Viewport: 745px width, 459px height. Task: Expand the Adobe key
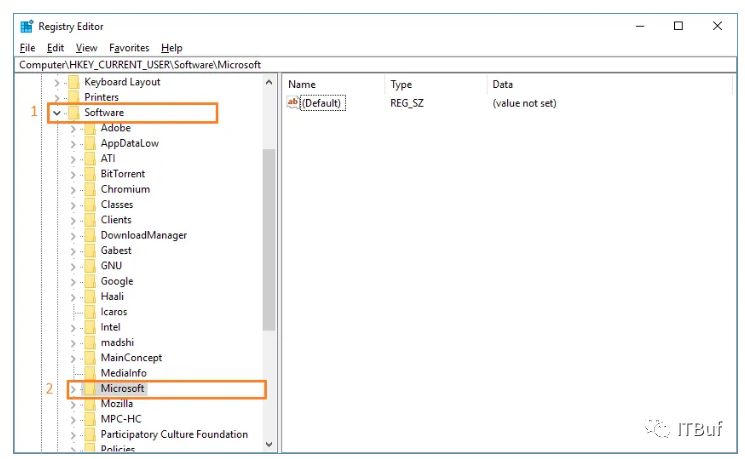click(x=73, y=129)
